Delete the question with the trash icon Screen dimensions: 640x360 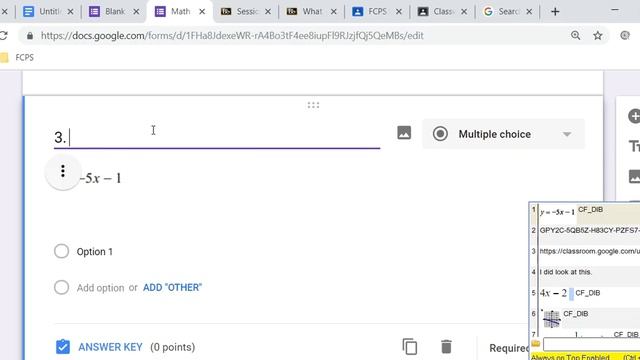coord(446,347)
